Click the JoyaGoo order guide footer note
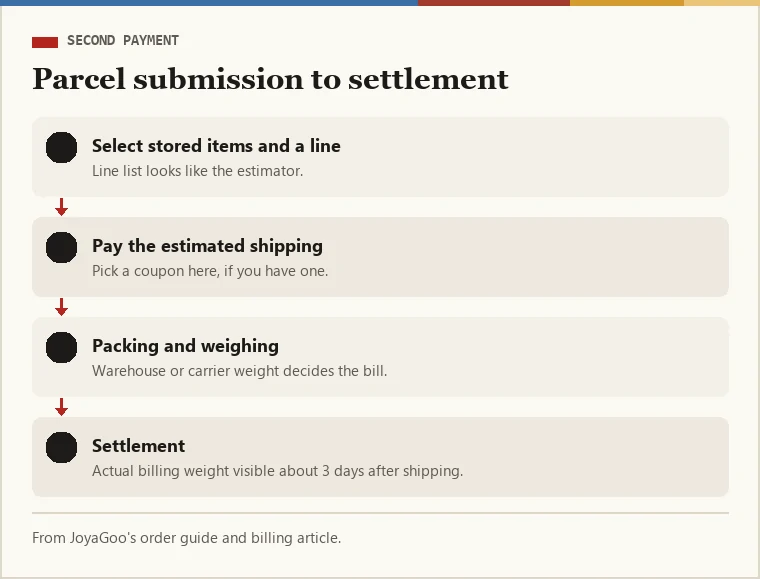Screen dimensions: 760x579 click(187, 538)
